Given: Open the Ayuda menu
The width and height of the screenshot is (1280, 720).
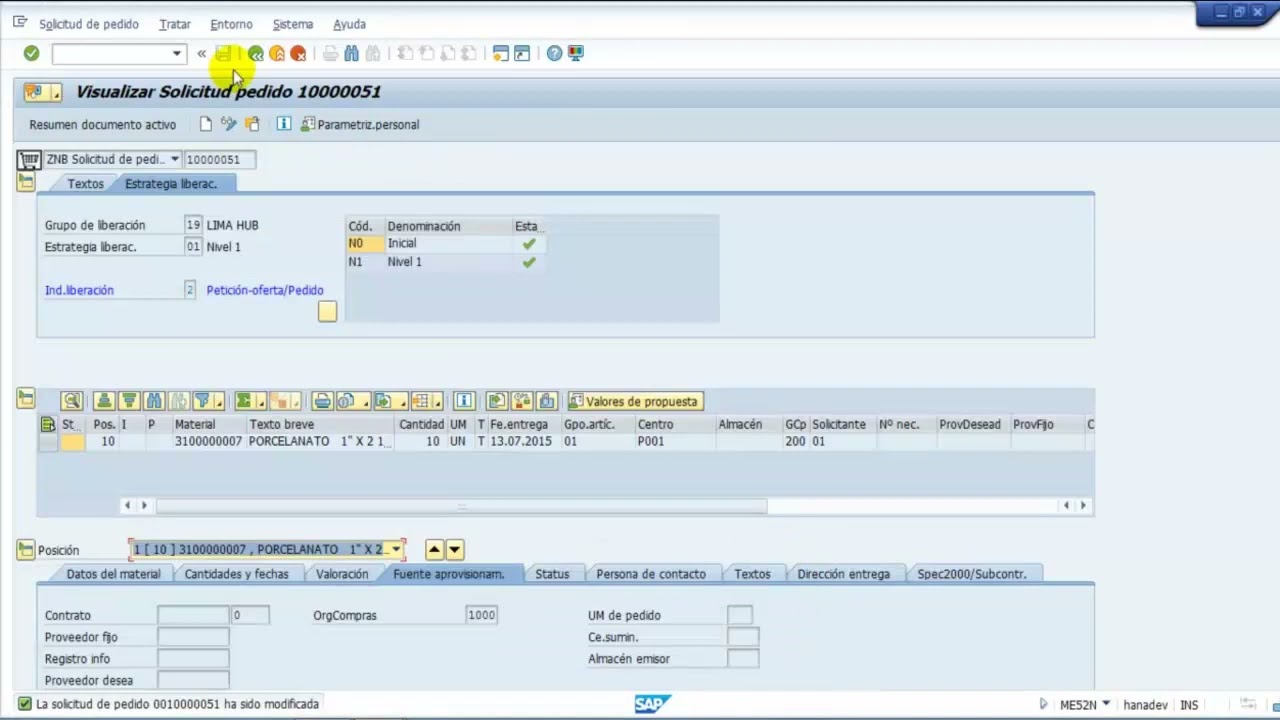Looking at the screenshot, I should click(x=349, y=24).
